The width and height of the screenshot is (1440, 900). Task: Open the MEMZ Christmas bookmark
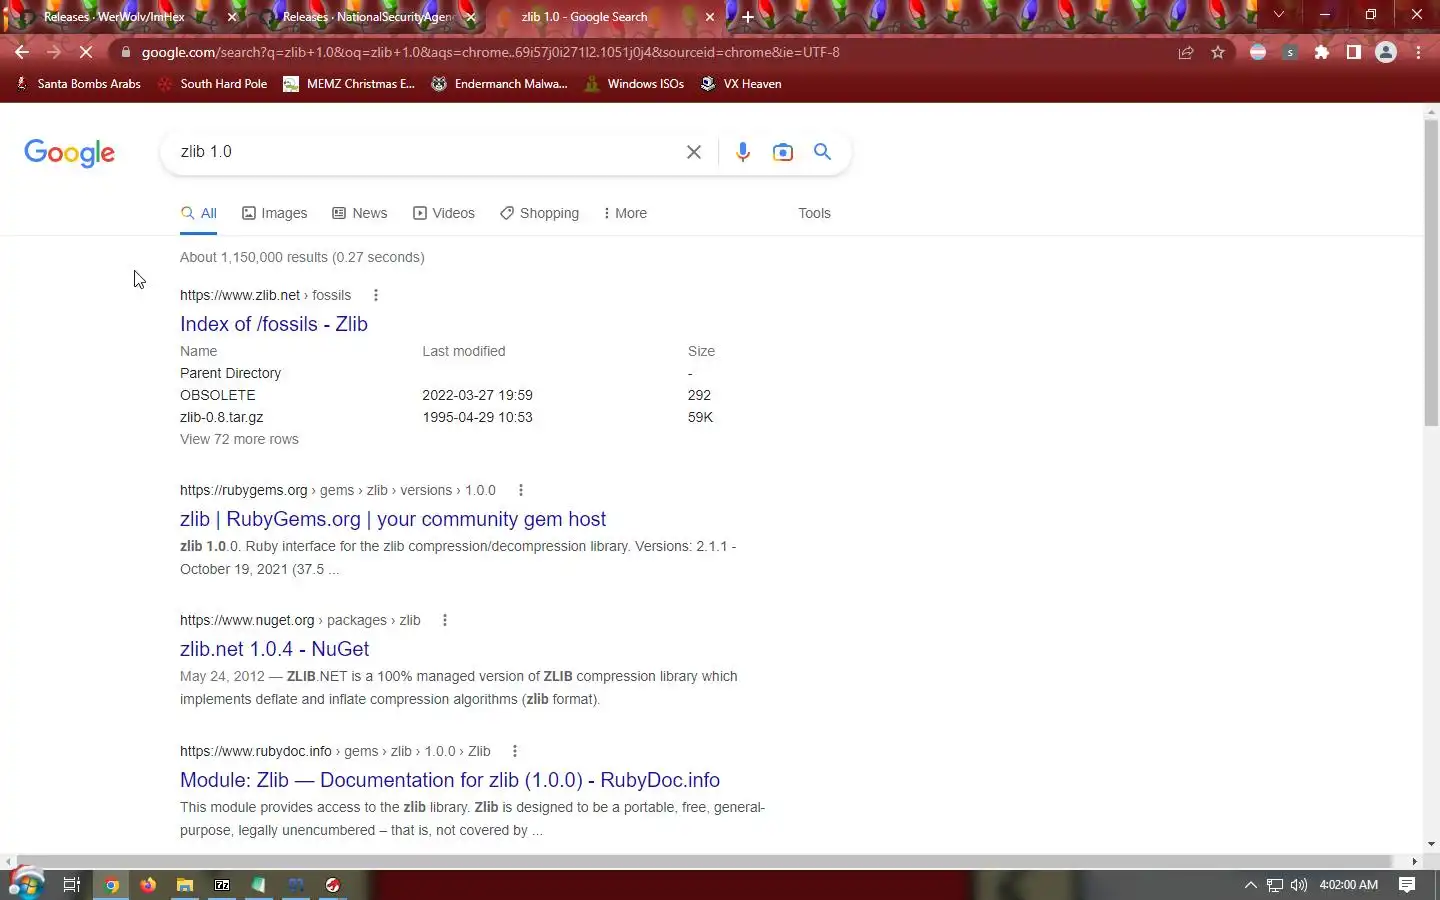[x=349, y=84]
